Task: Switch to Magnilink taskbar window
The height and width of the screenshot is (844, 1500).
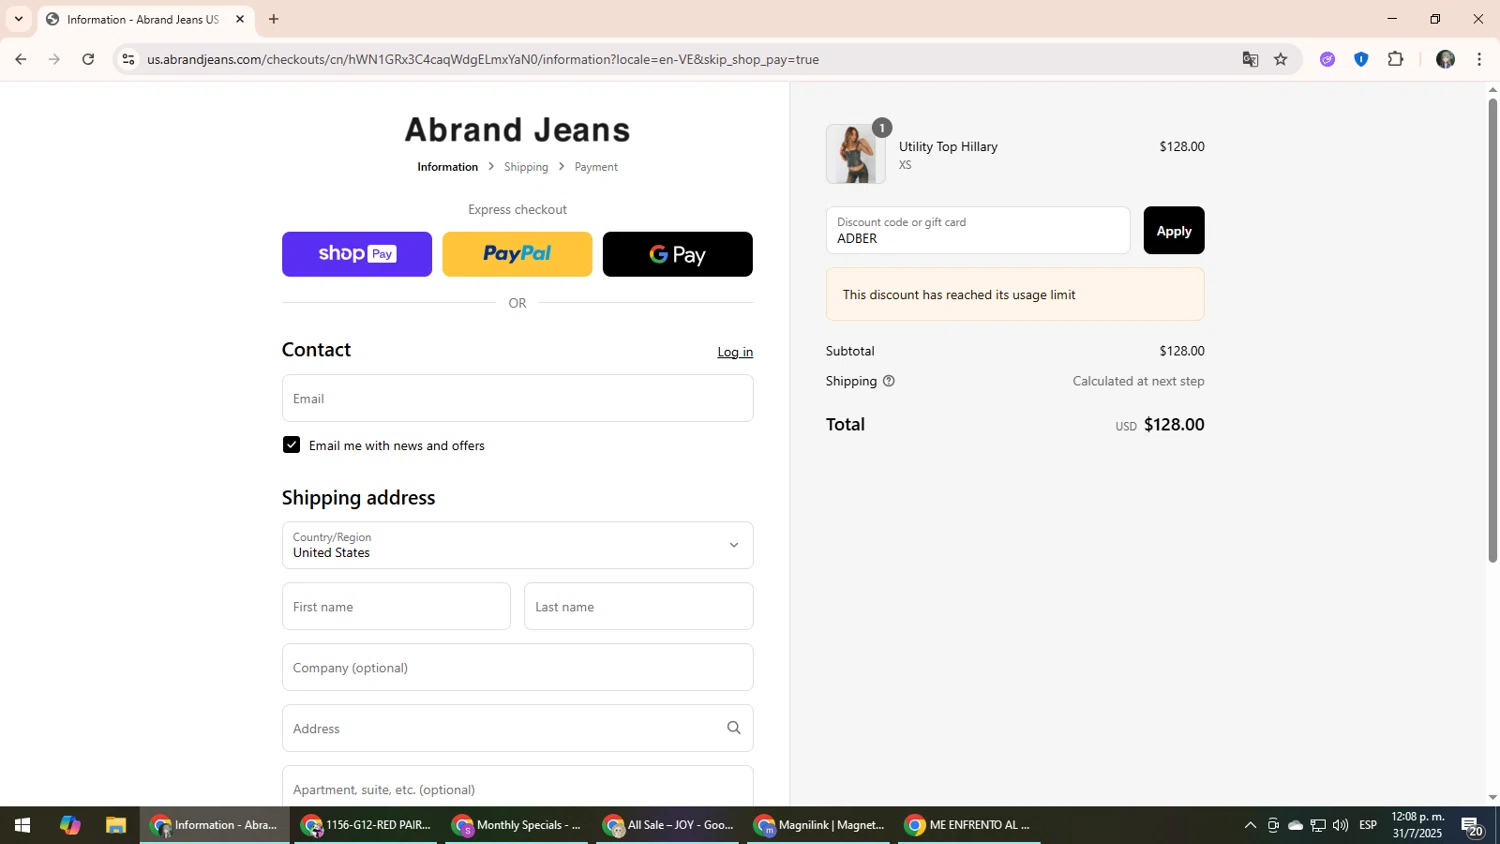Action: pos(819,825)
